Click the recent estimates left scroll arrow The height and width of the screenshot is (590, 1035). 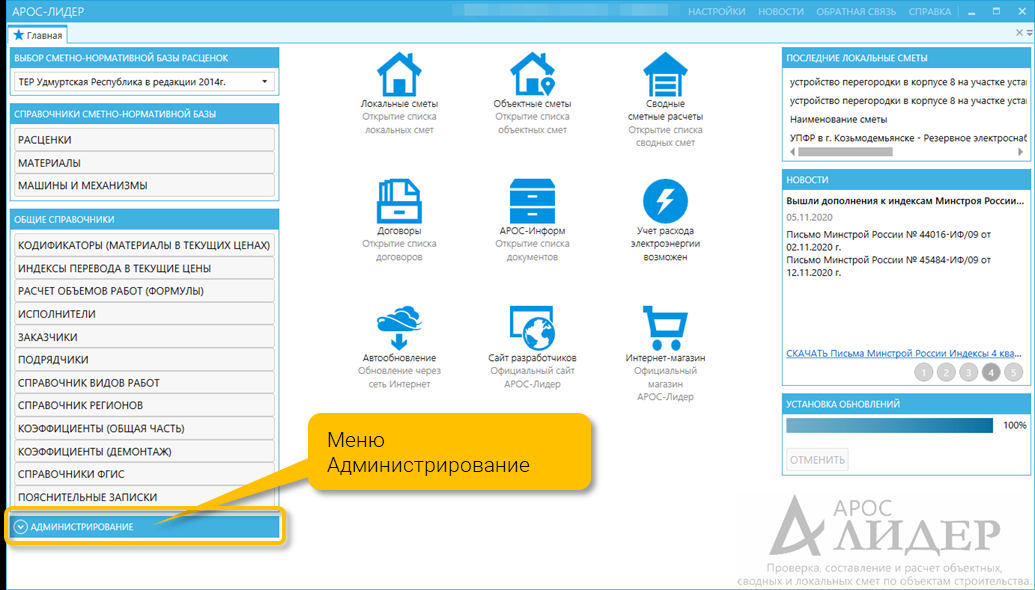pyautogui.click(x=792, y=152)
